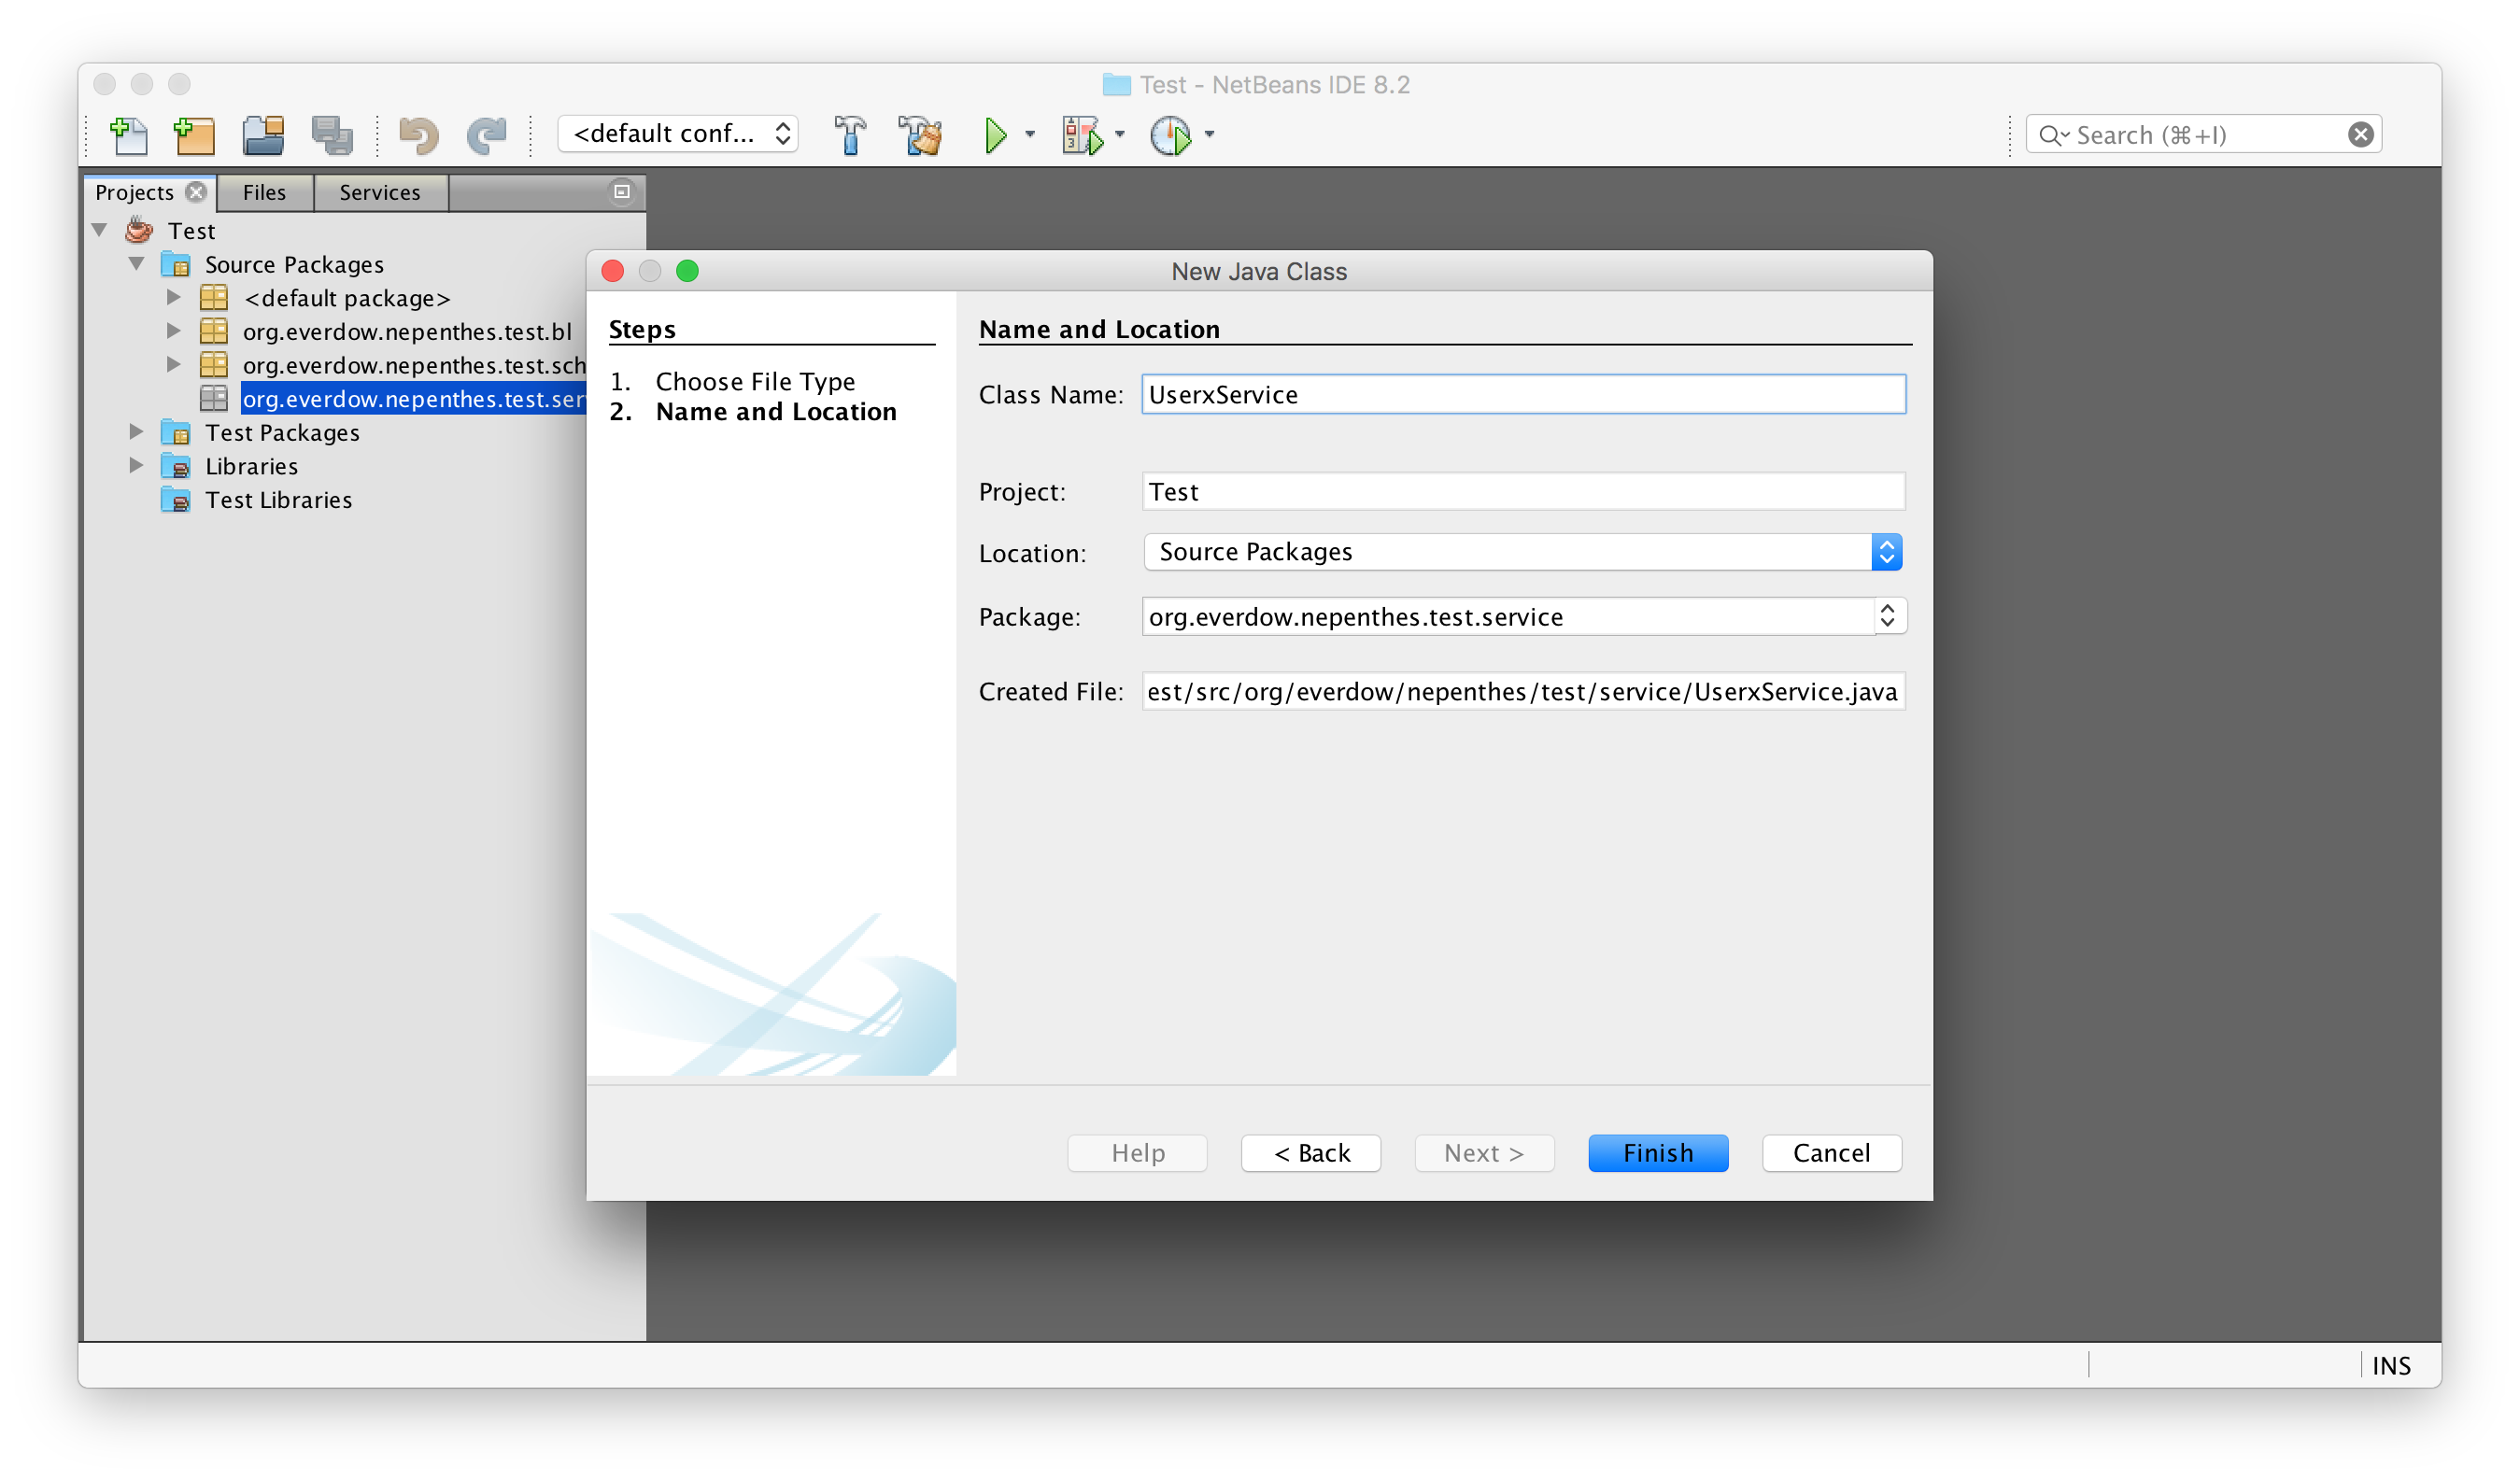The height and width of the screenshot is (1481, 2520).
Task: Click the Choose File Type step text
Action: [755, 381]
